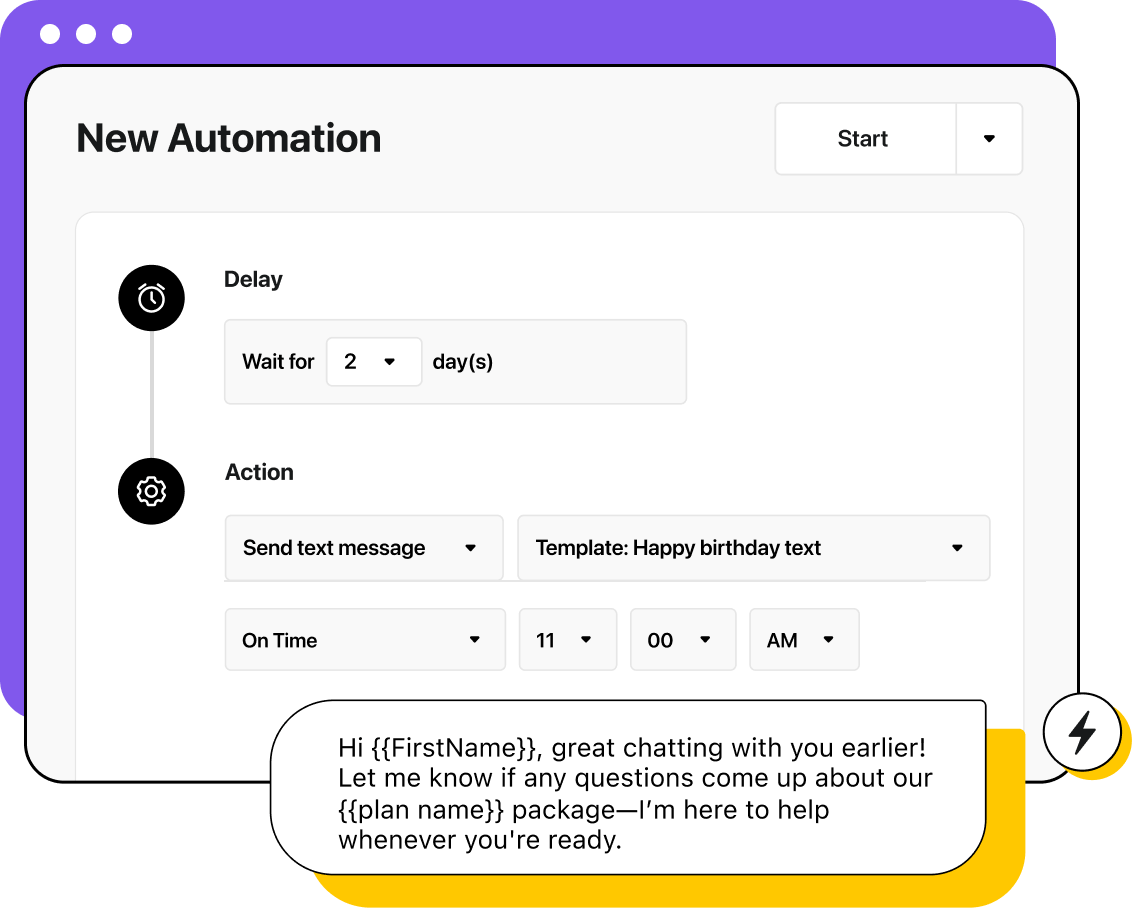
Task: Click the Start button
Action: point(866,139)
